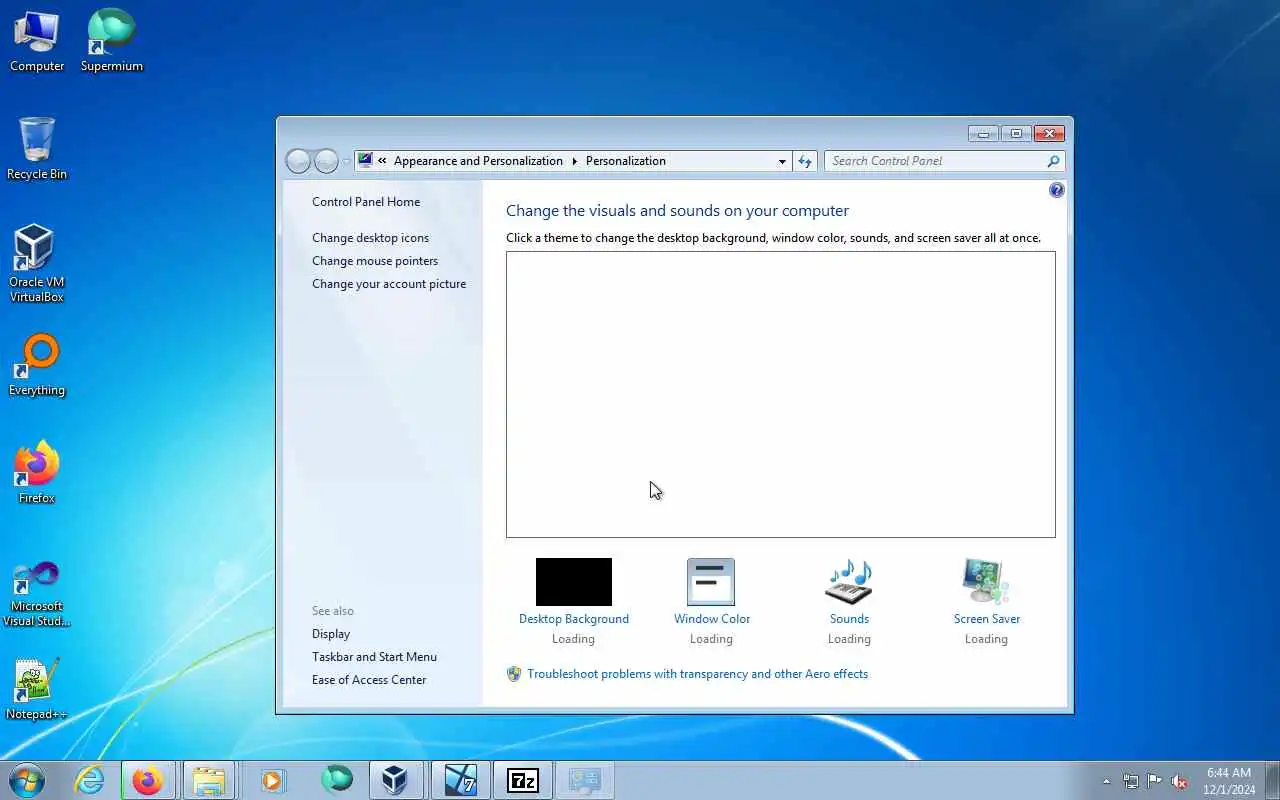Screen dimensions: 1280x800
Task: Open the Sounds icon
Action: pos(849,582)
